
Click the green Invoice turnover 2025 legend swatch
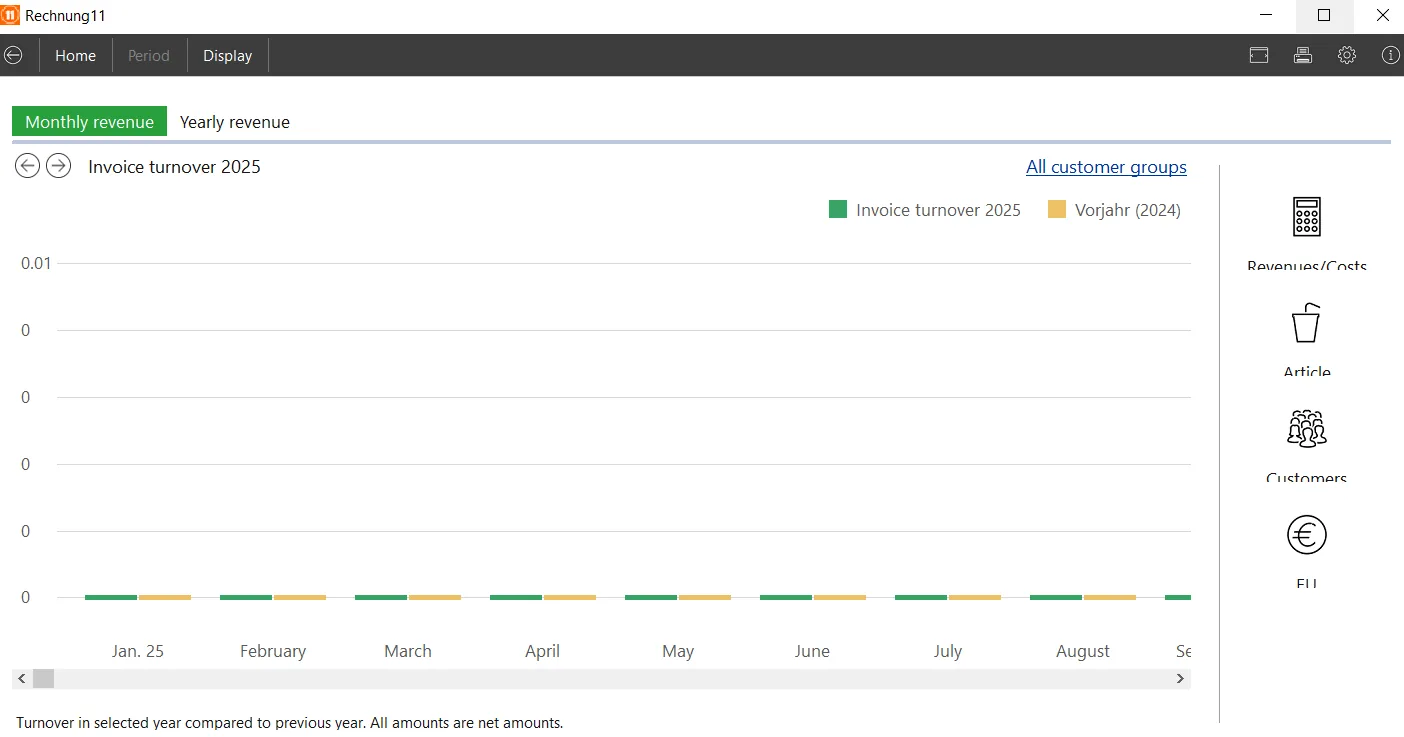click(838, 210)
